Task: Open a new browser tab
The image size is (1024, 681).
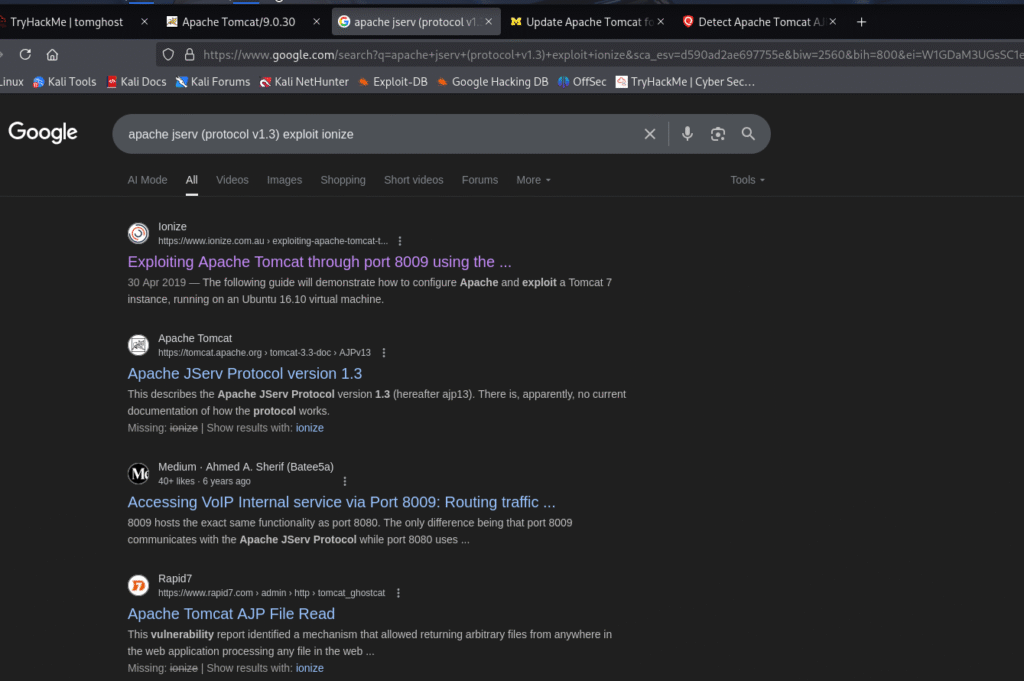Action: pos(861,20)
